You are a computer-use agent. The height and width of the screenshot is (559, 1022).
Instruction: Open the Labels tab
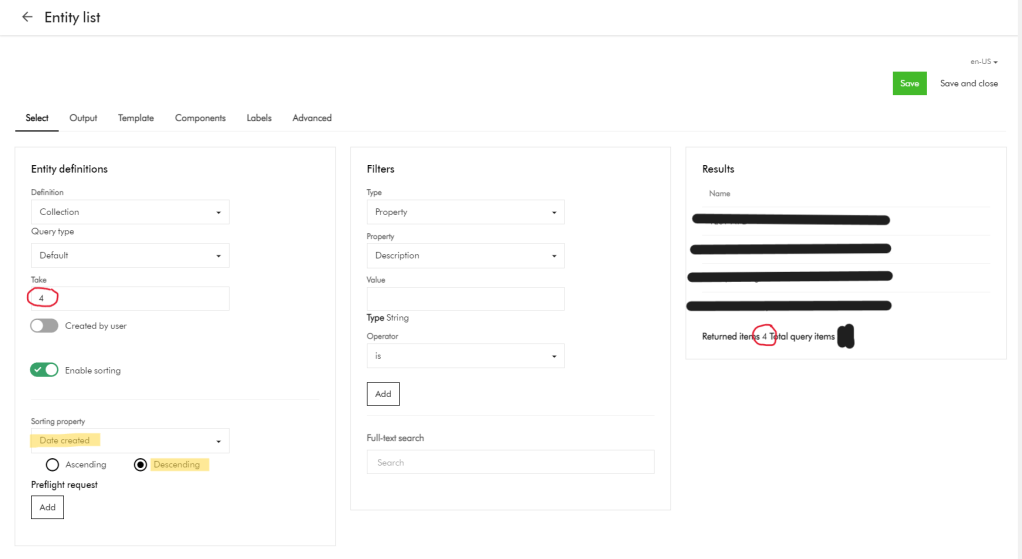coord(259,118)
